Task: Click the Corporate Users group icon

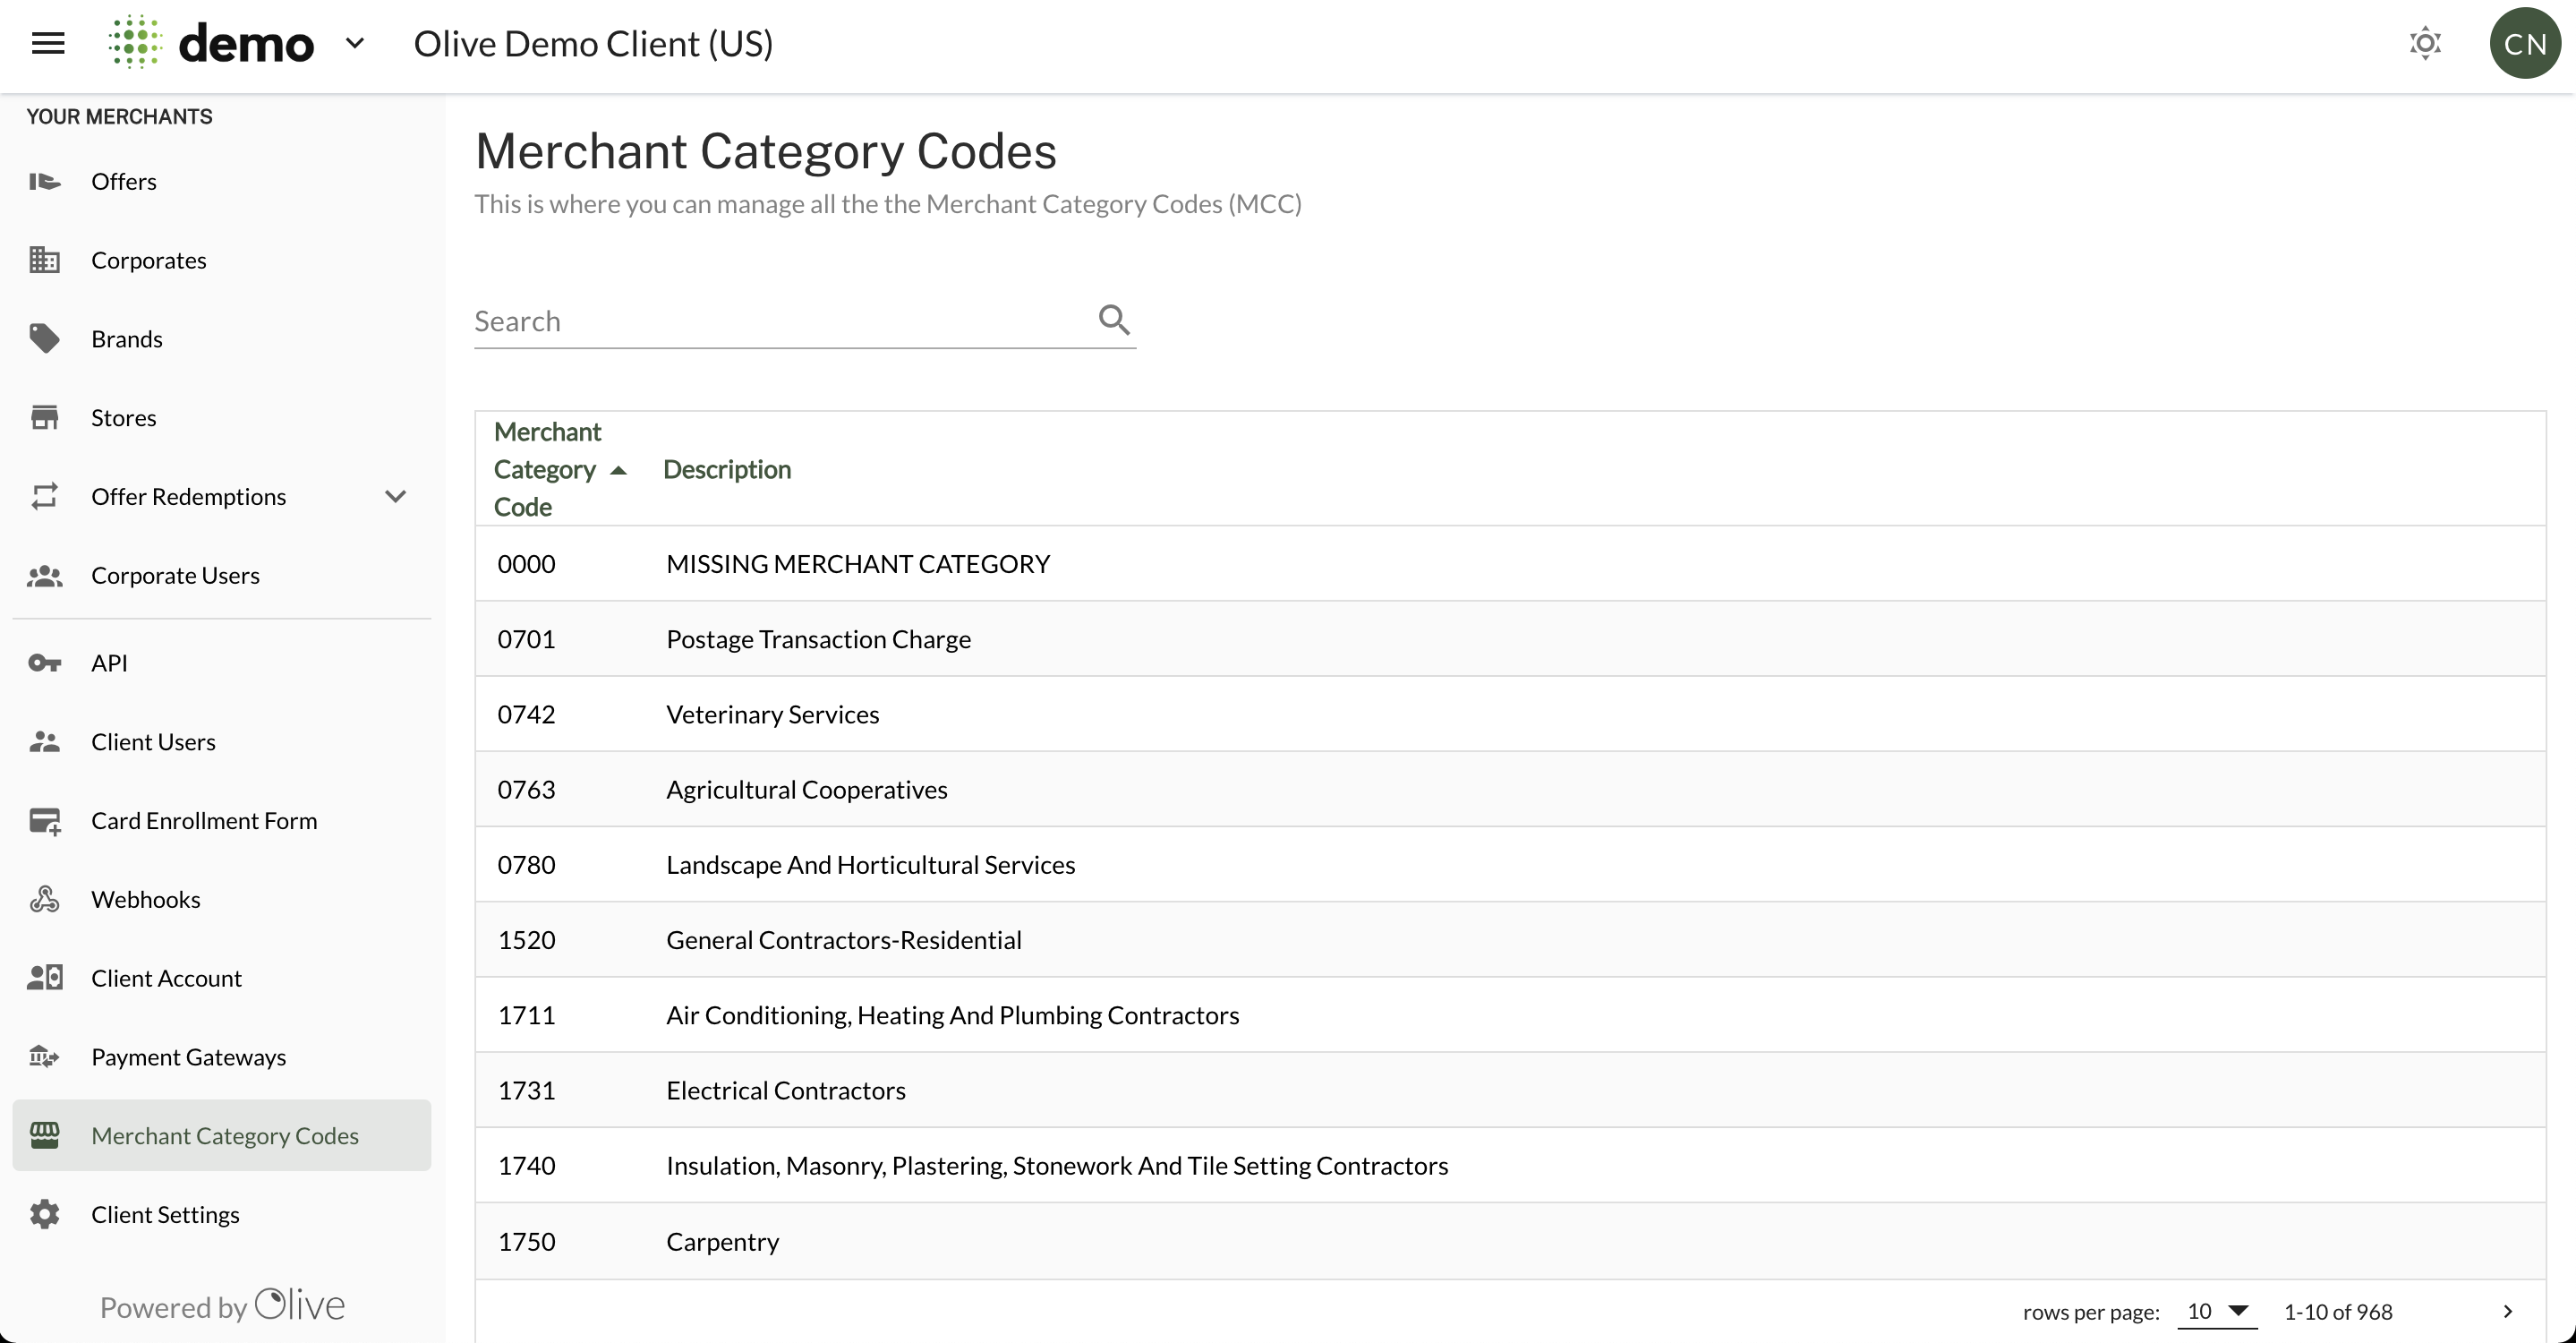Action: (44, 575)
